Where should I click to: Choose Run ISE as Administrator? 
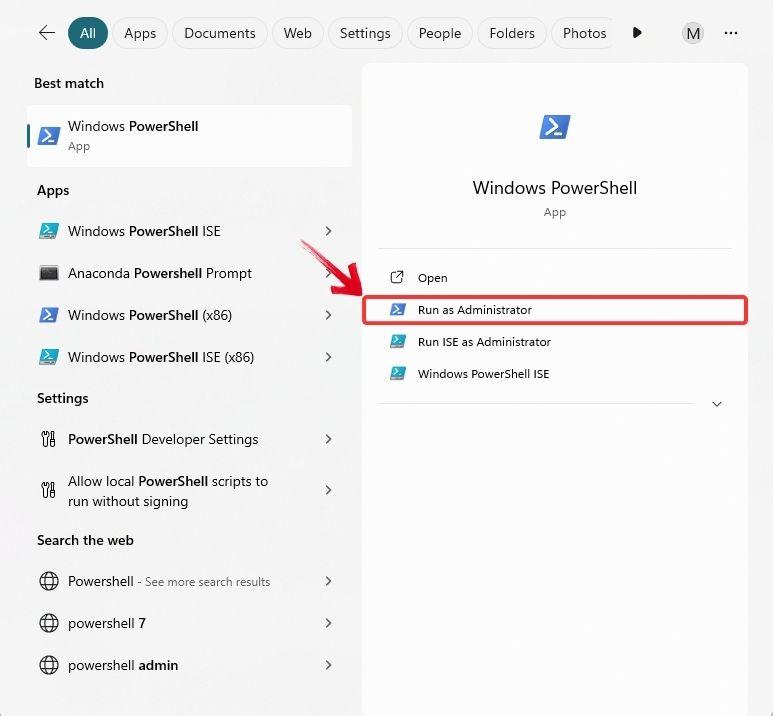tap(555, 341)
